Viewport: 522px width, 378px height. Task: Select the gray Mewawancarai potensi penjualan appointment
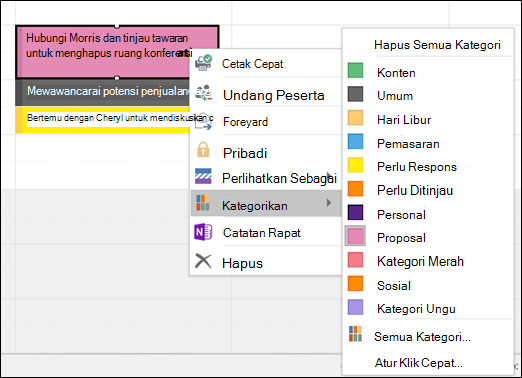tap(103, 92)
